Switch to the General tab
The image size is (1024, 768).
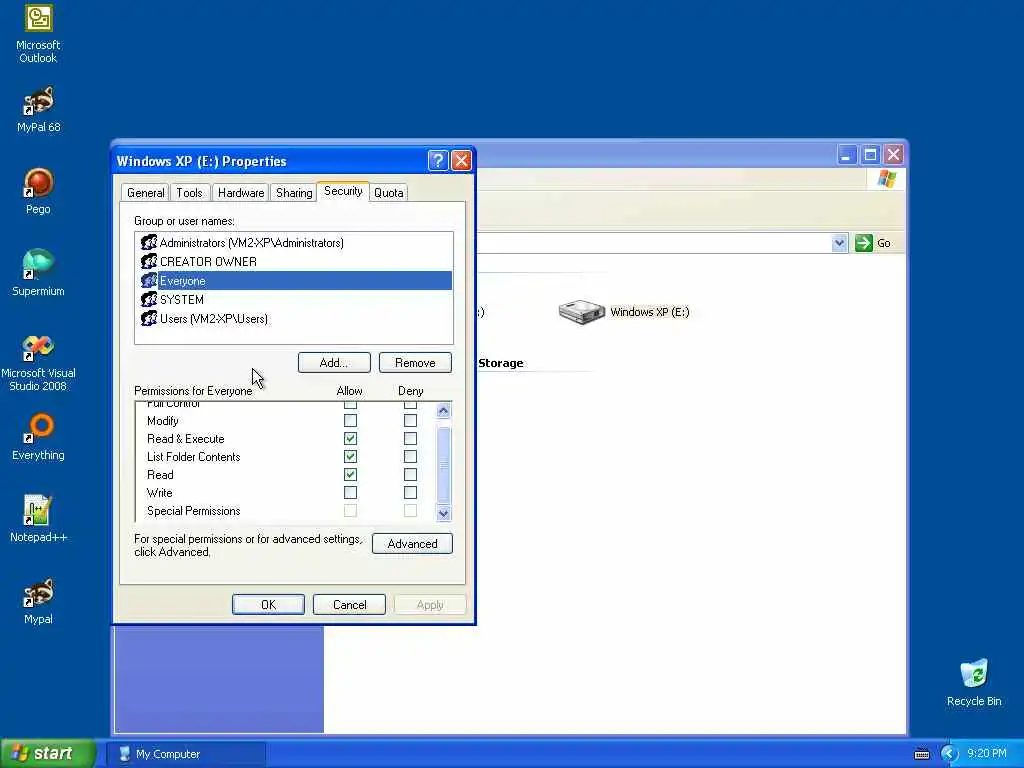(145, 193)
